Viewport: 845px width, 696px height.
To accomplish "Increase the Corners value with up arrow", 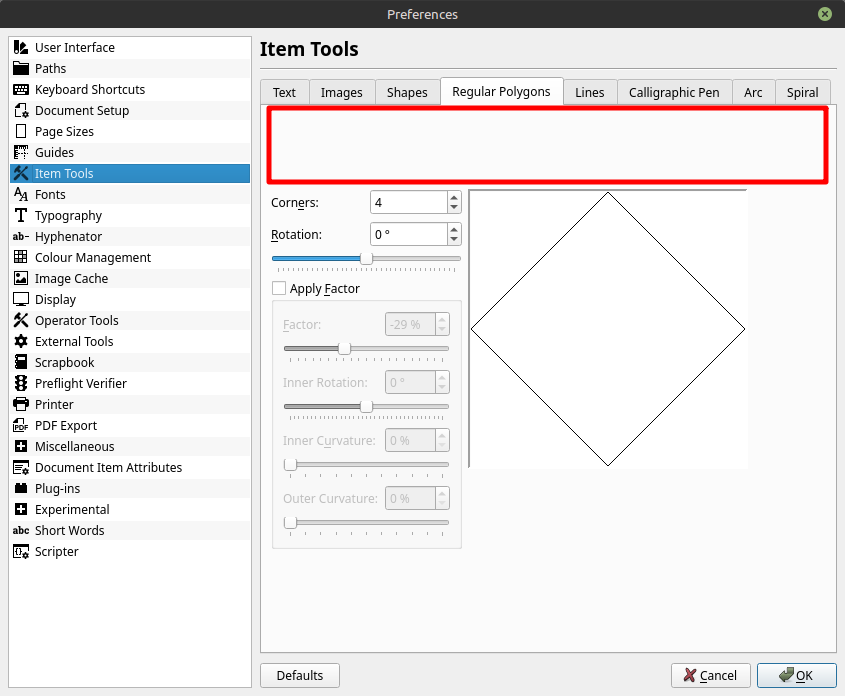I will (x=454, y=197).
